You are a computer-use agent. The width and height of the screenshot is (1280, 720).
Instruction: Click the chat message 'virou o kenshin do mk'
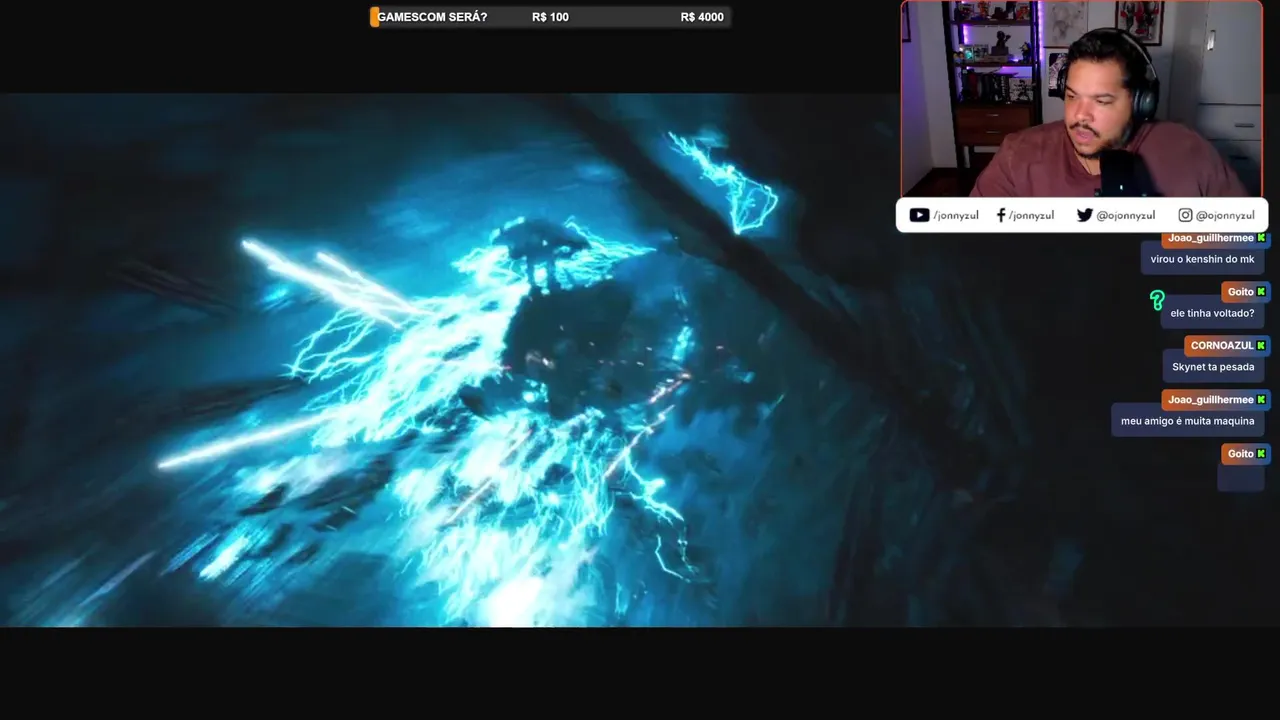[1202, 259]
